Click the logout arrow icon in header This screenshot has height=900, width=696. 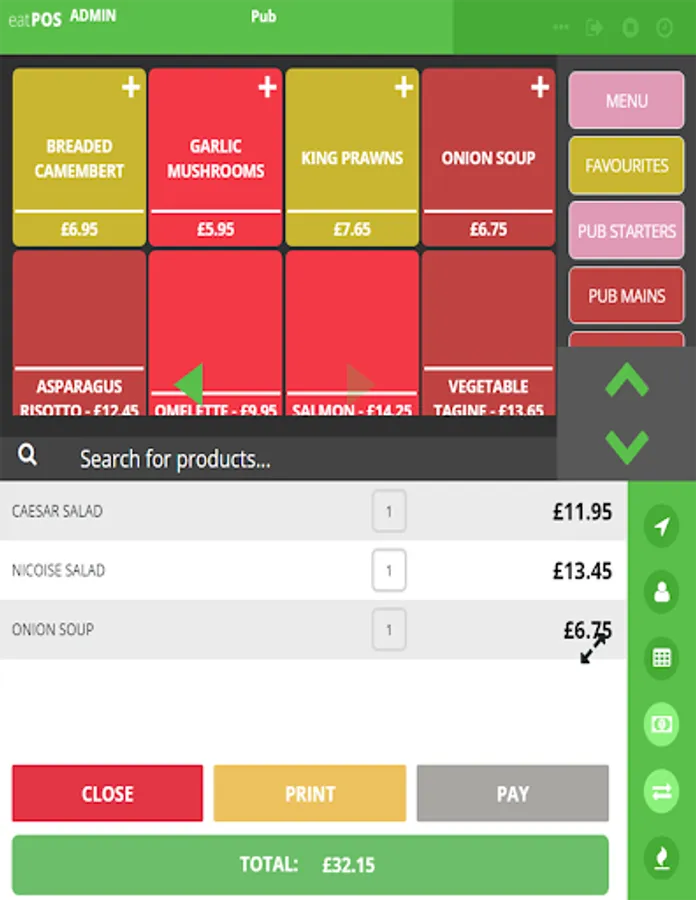(594, 27)
